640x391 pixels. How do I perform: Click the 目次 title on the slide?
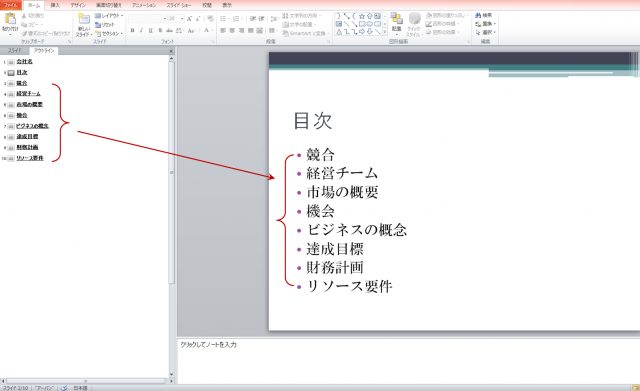click(313, 121)
